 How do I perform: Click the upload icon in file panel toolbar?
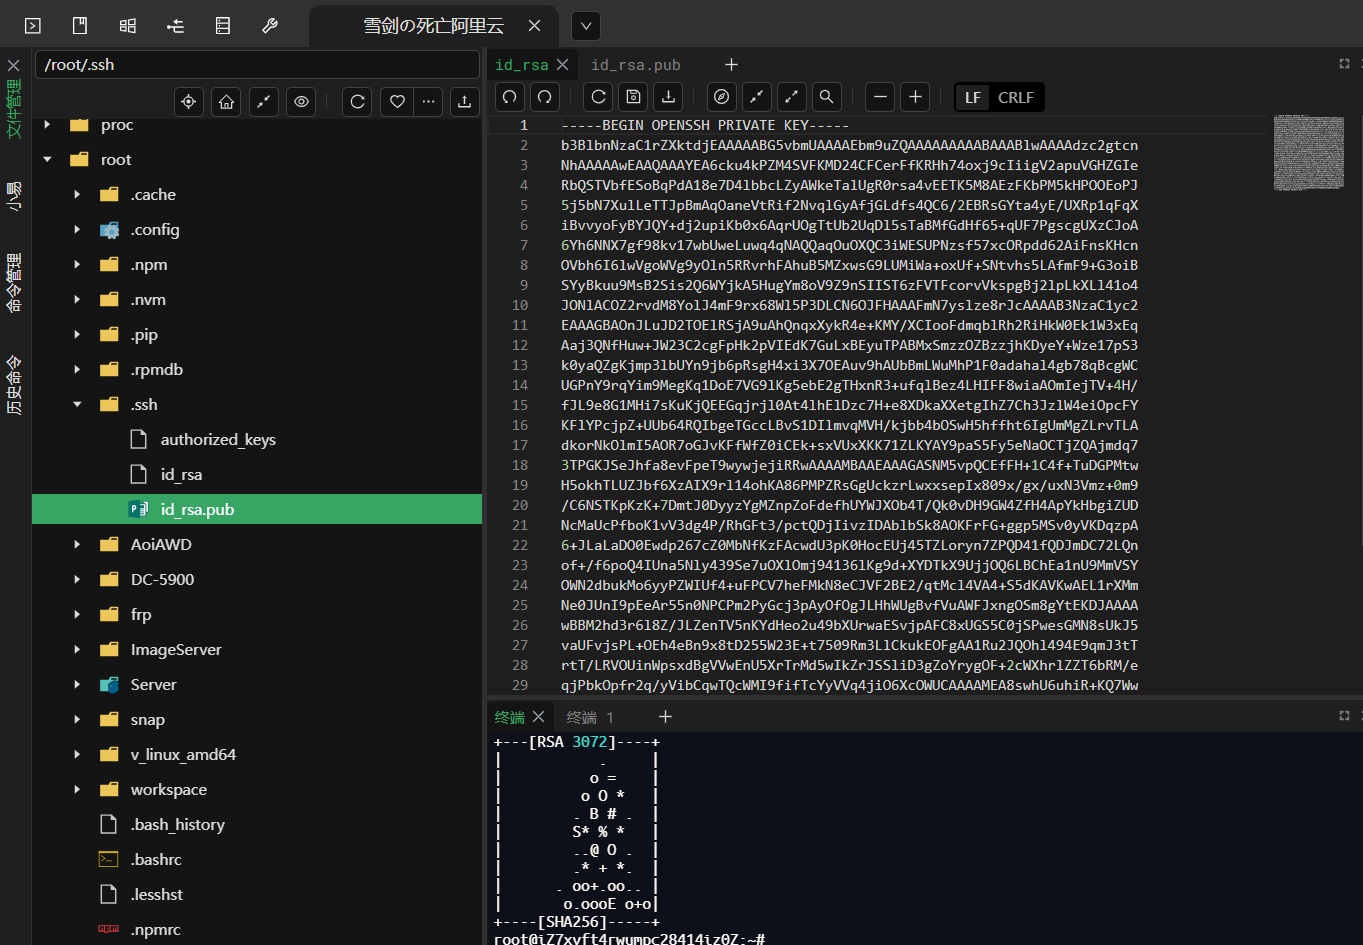coord(464,102)
